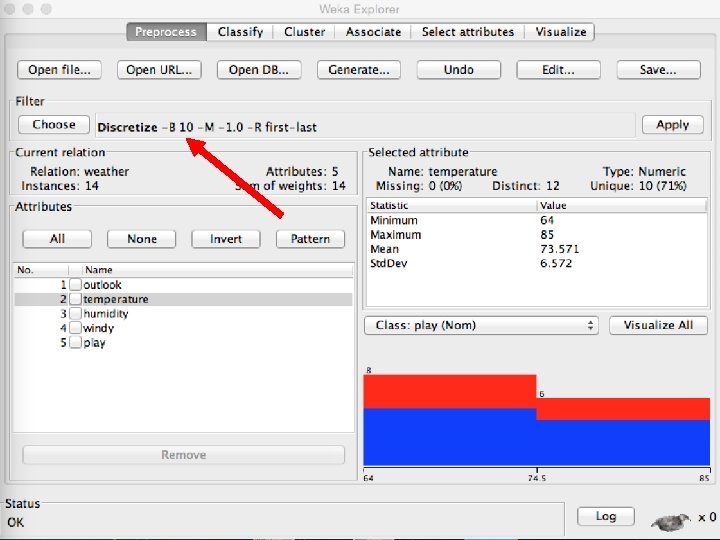
Task: Deselect attributes with None button
Action: (x=141, y=239)
